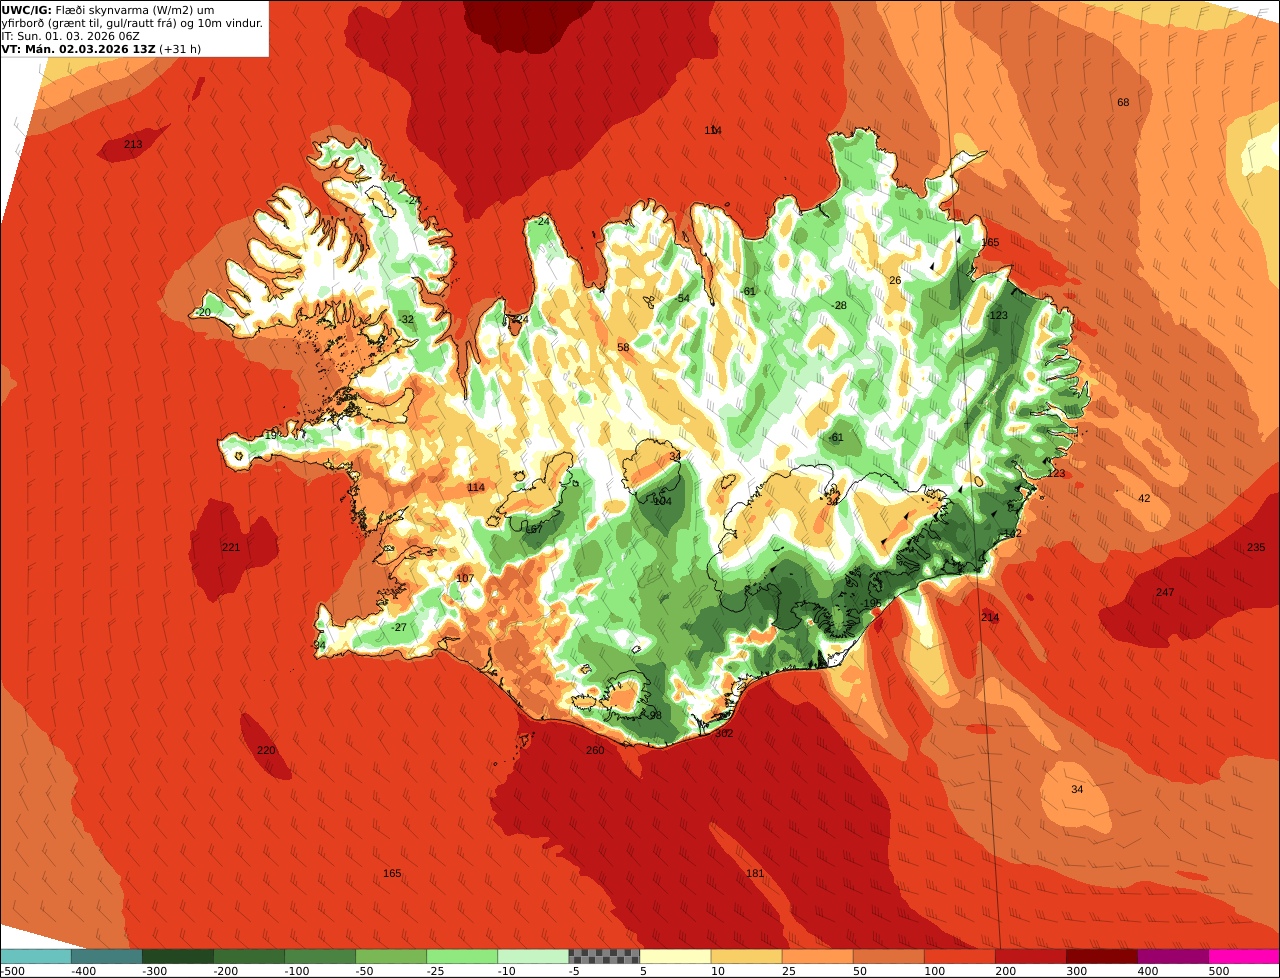Click the coastal flux value '260'
1280x978 pixels.
coord(595,751)
